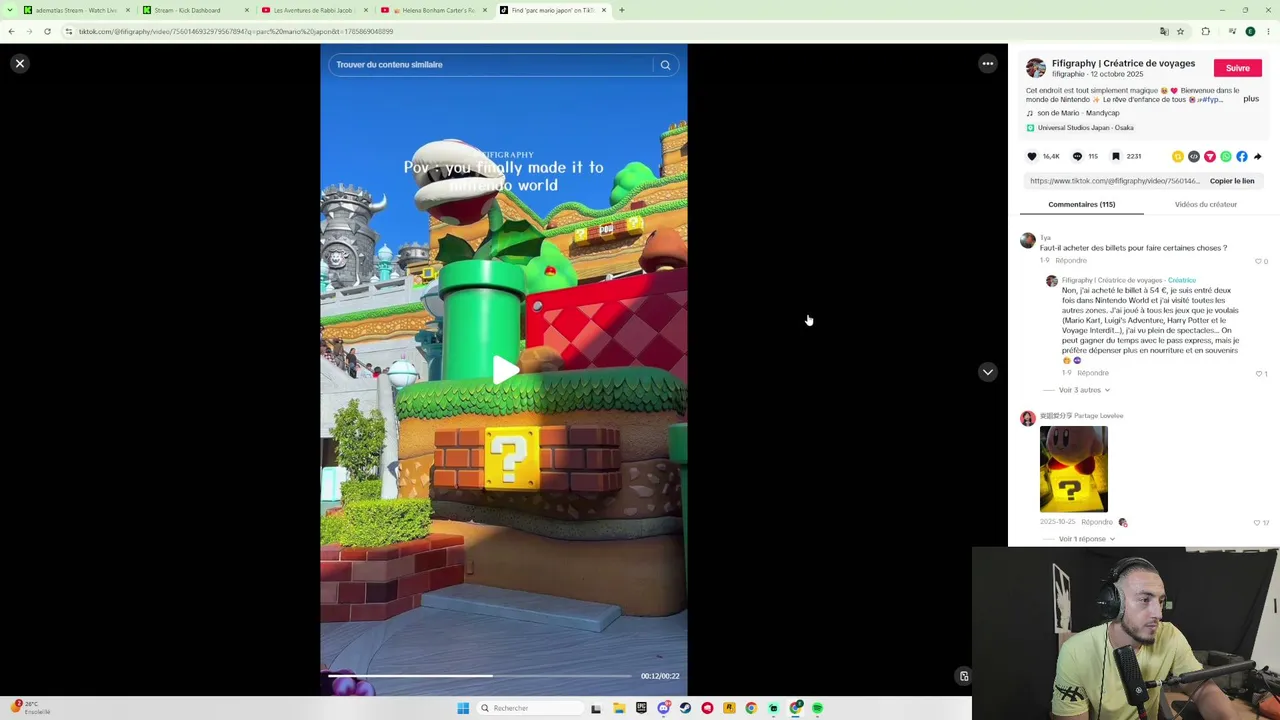Seek using the video progress bar
The height and width of the screenshot is (720, 1280).
coord(480,676)
